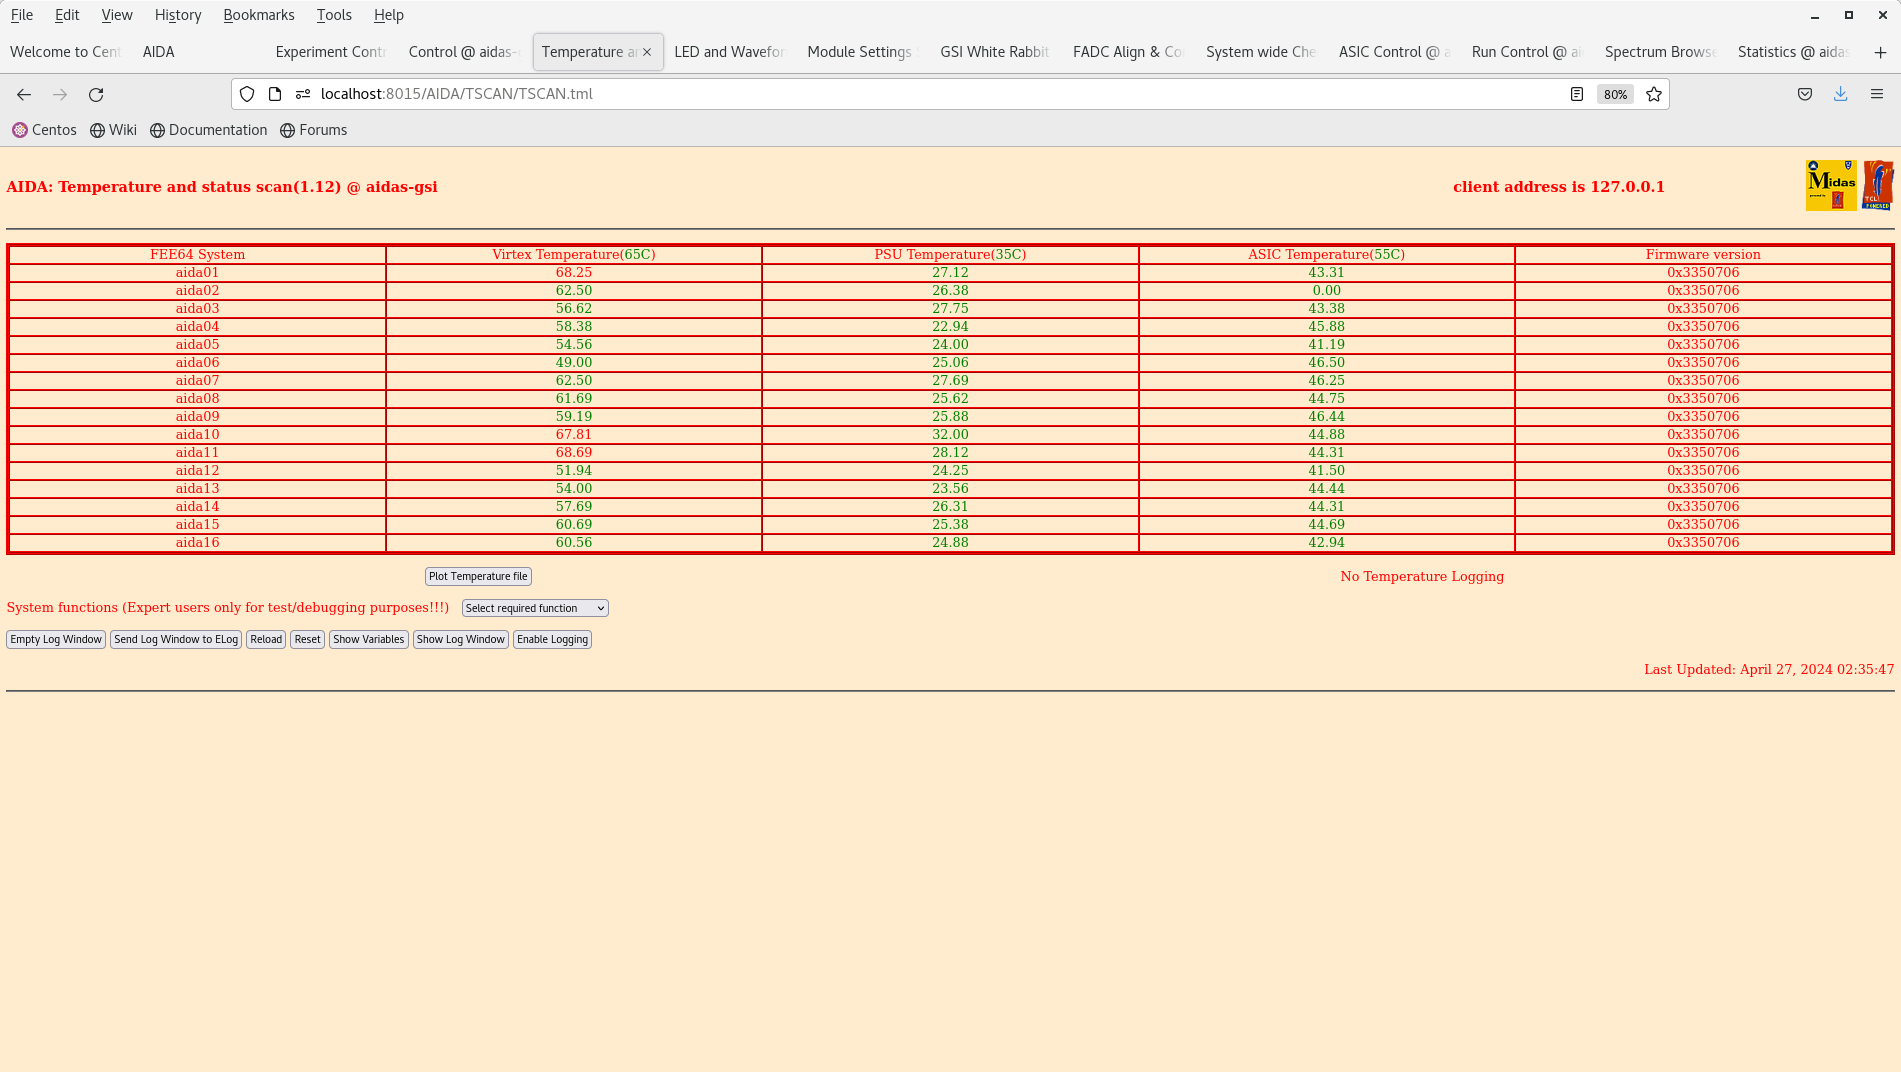
Task: Close the Temperature tab
Action: (x=647, y=52)
